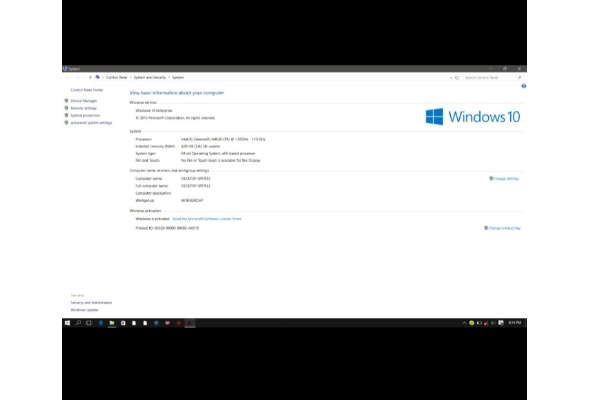Click the Help question mark icon
Image resolution: width=600 pixels, height=400 pixels.
pos(524,86)
